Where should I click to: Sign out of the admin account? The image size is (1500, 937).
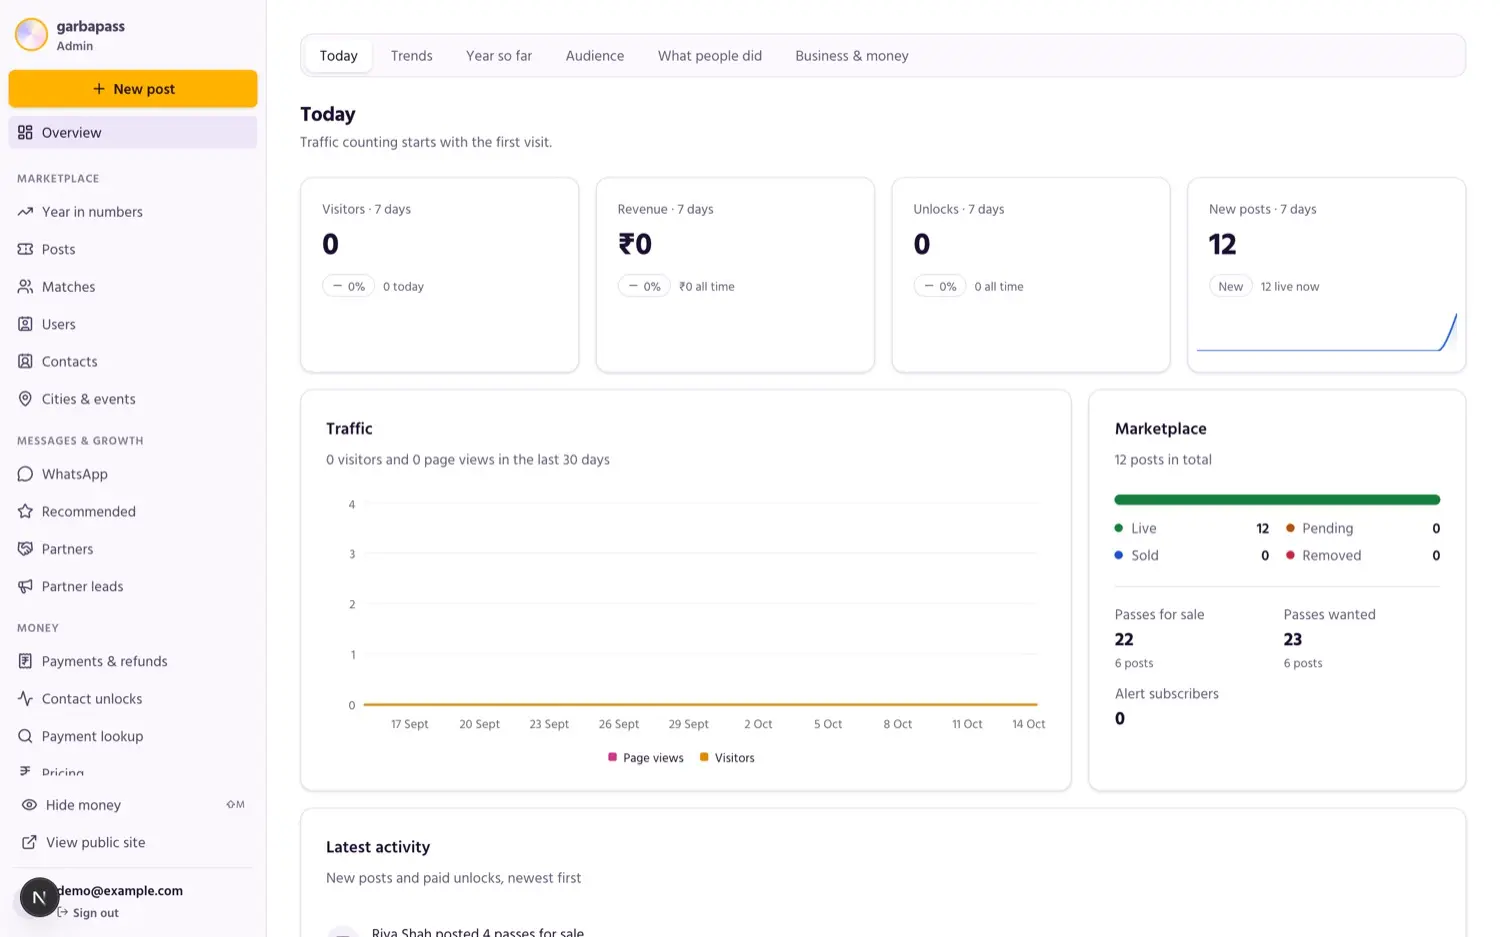click(88, 913)
